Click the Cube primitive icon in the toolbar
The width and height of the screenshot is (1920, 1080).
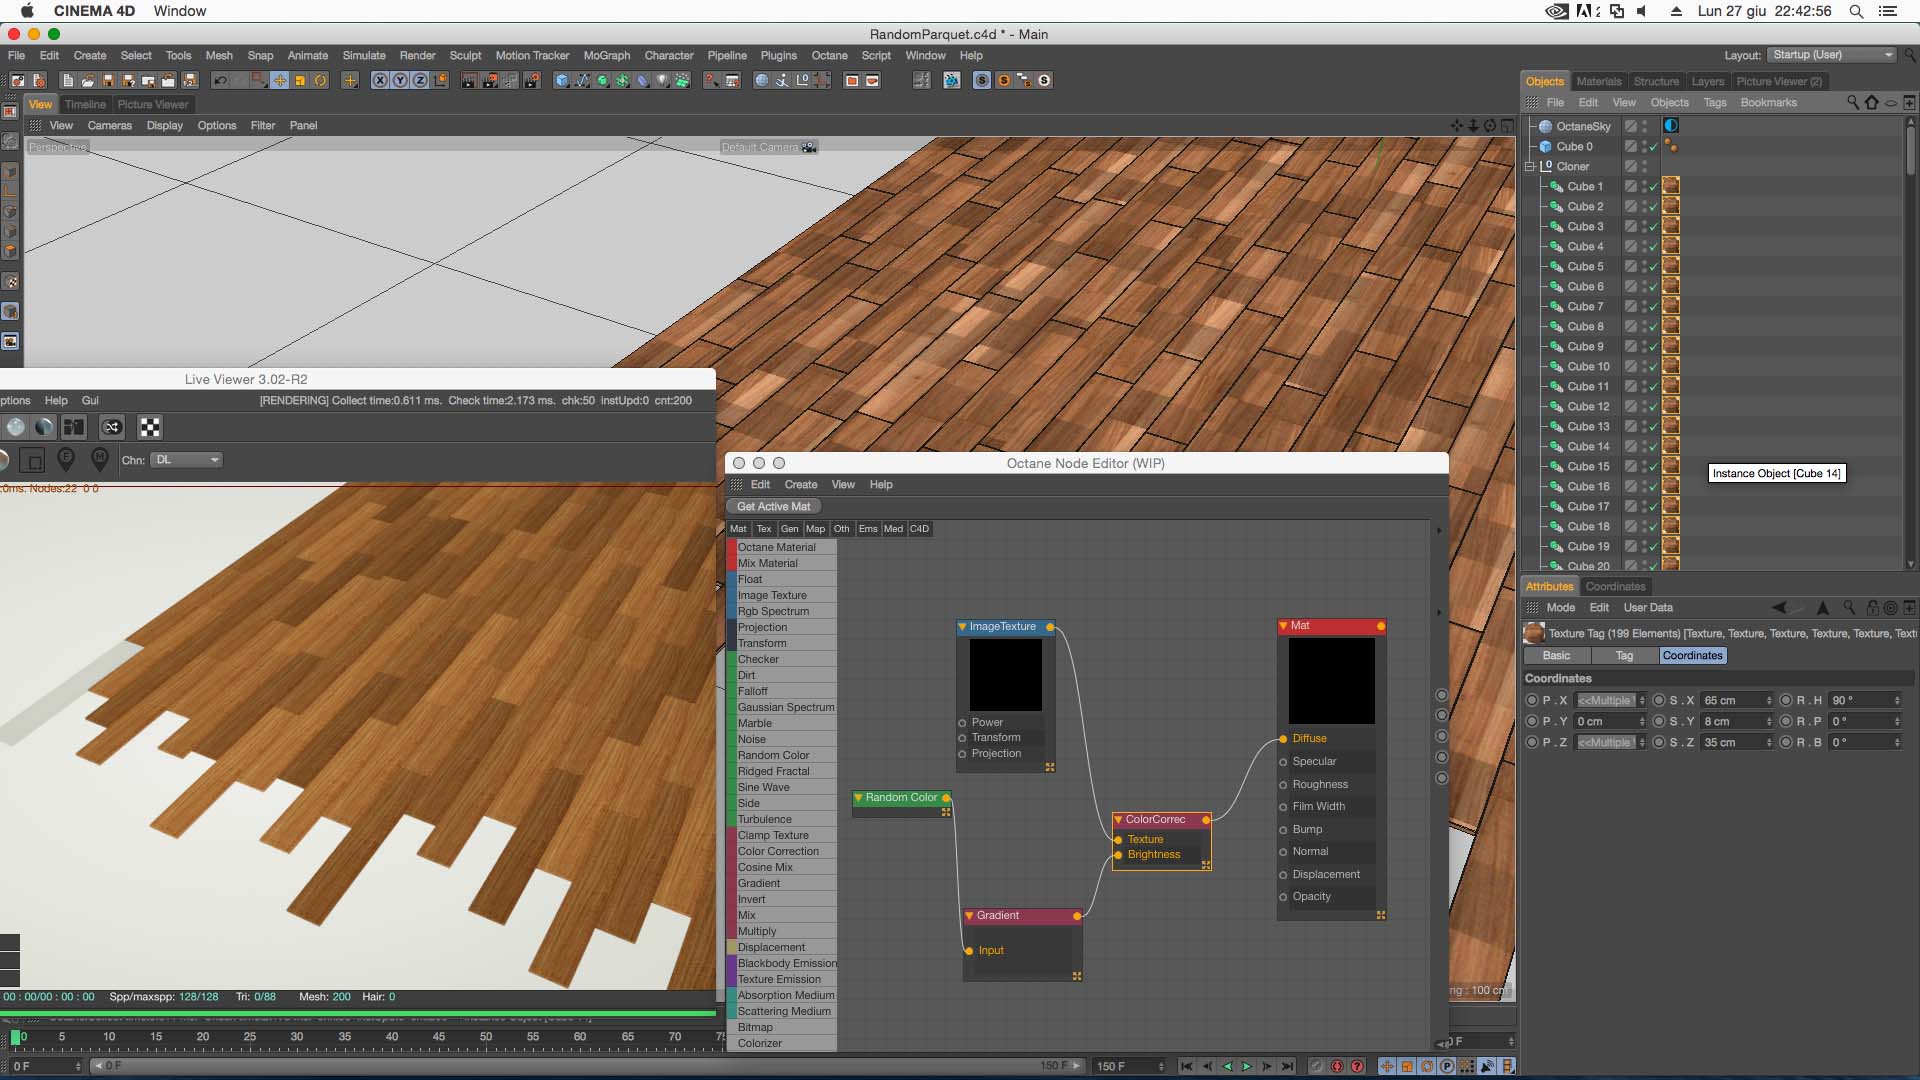pos(562,80)
